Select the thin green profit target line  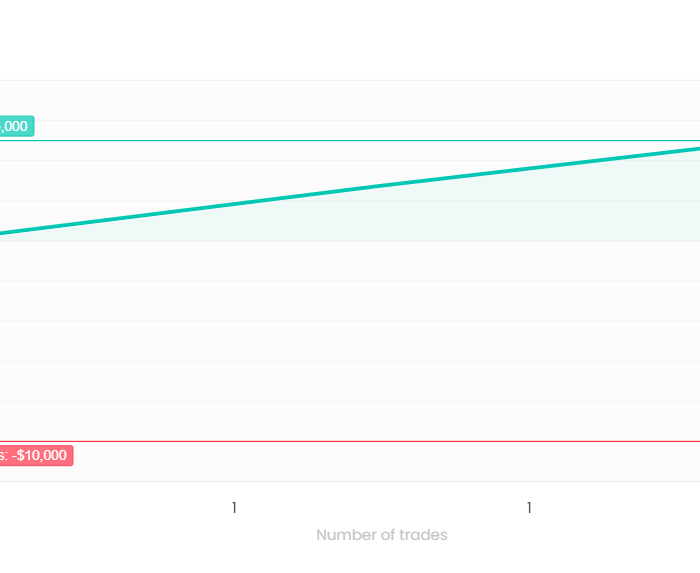click(350, 141)
